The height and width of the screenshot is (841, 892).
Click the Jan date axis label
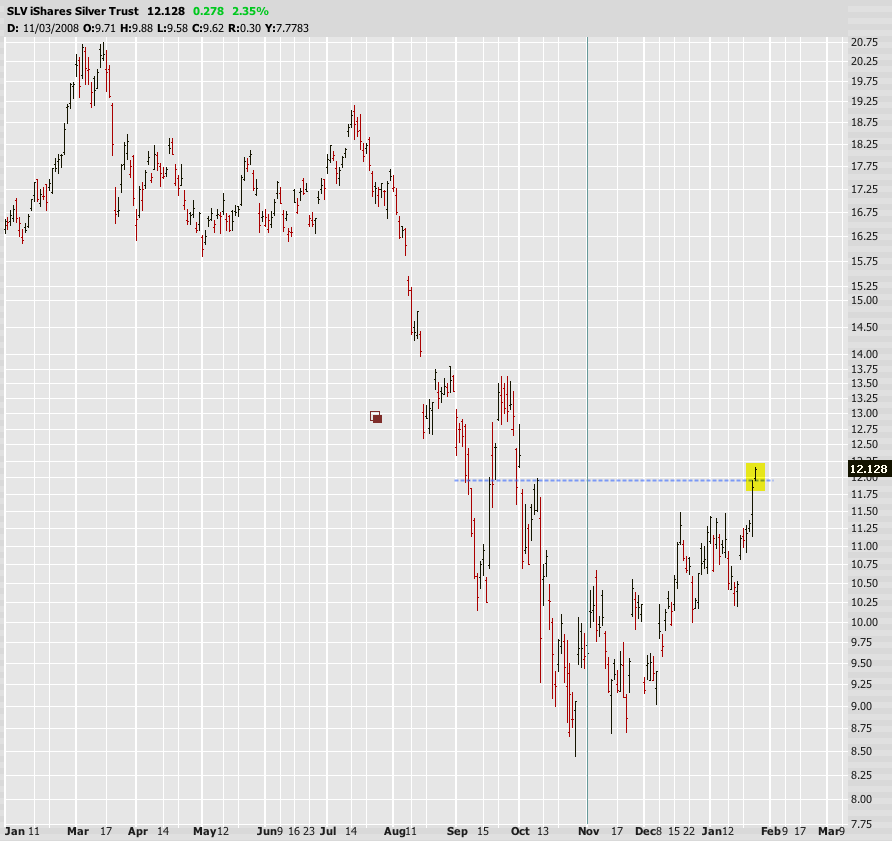(x=14, y=831)
